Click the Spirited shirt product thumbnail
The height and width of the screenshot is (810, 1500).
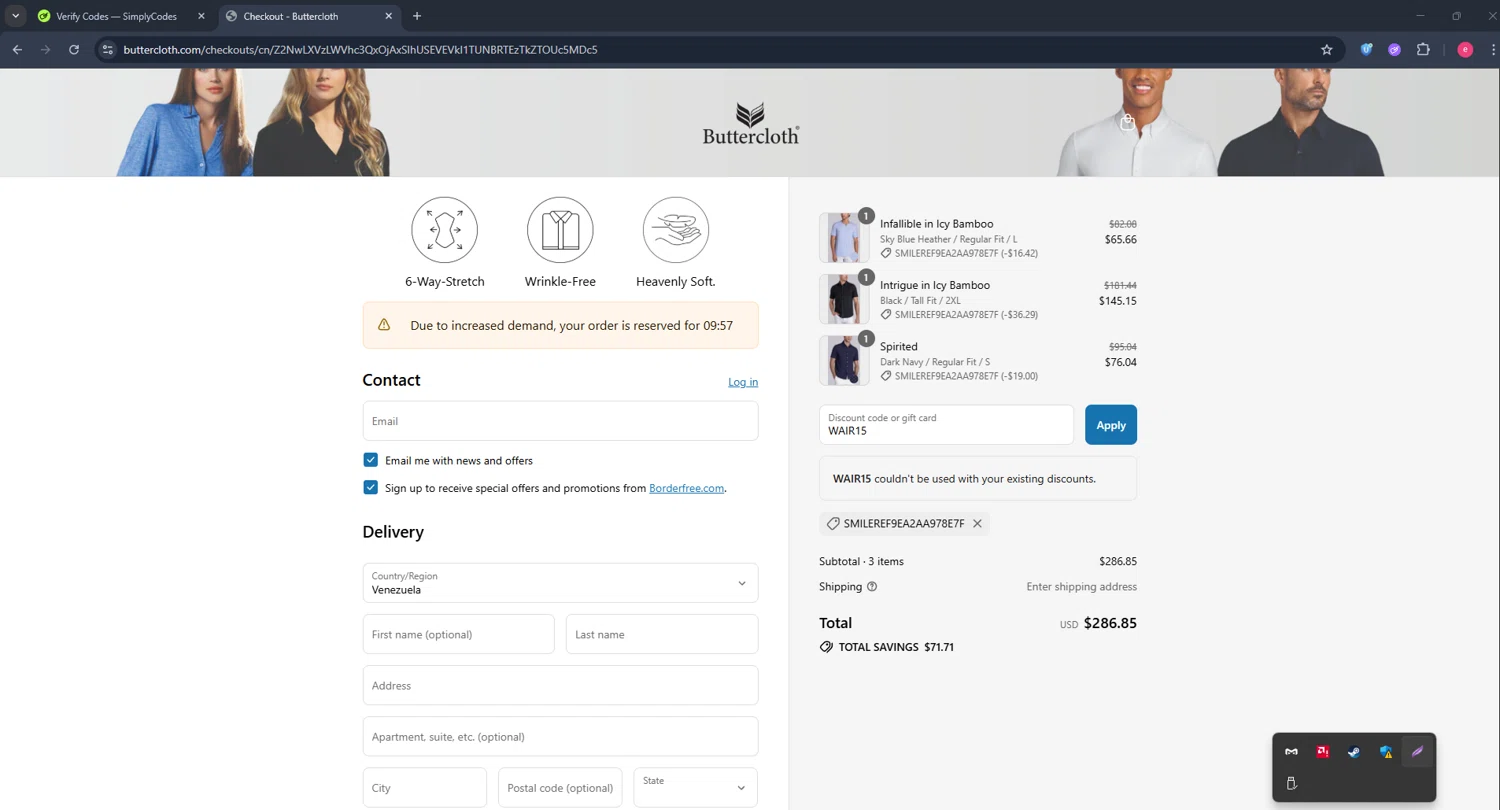click(x=844, y=360)
